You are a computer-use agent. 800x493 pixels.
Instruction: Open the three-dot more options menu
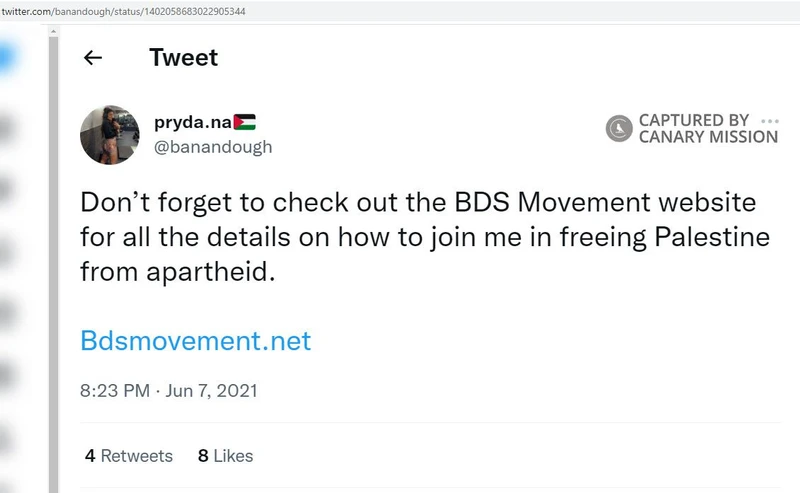point(769,119)
